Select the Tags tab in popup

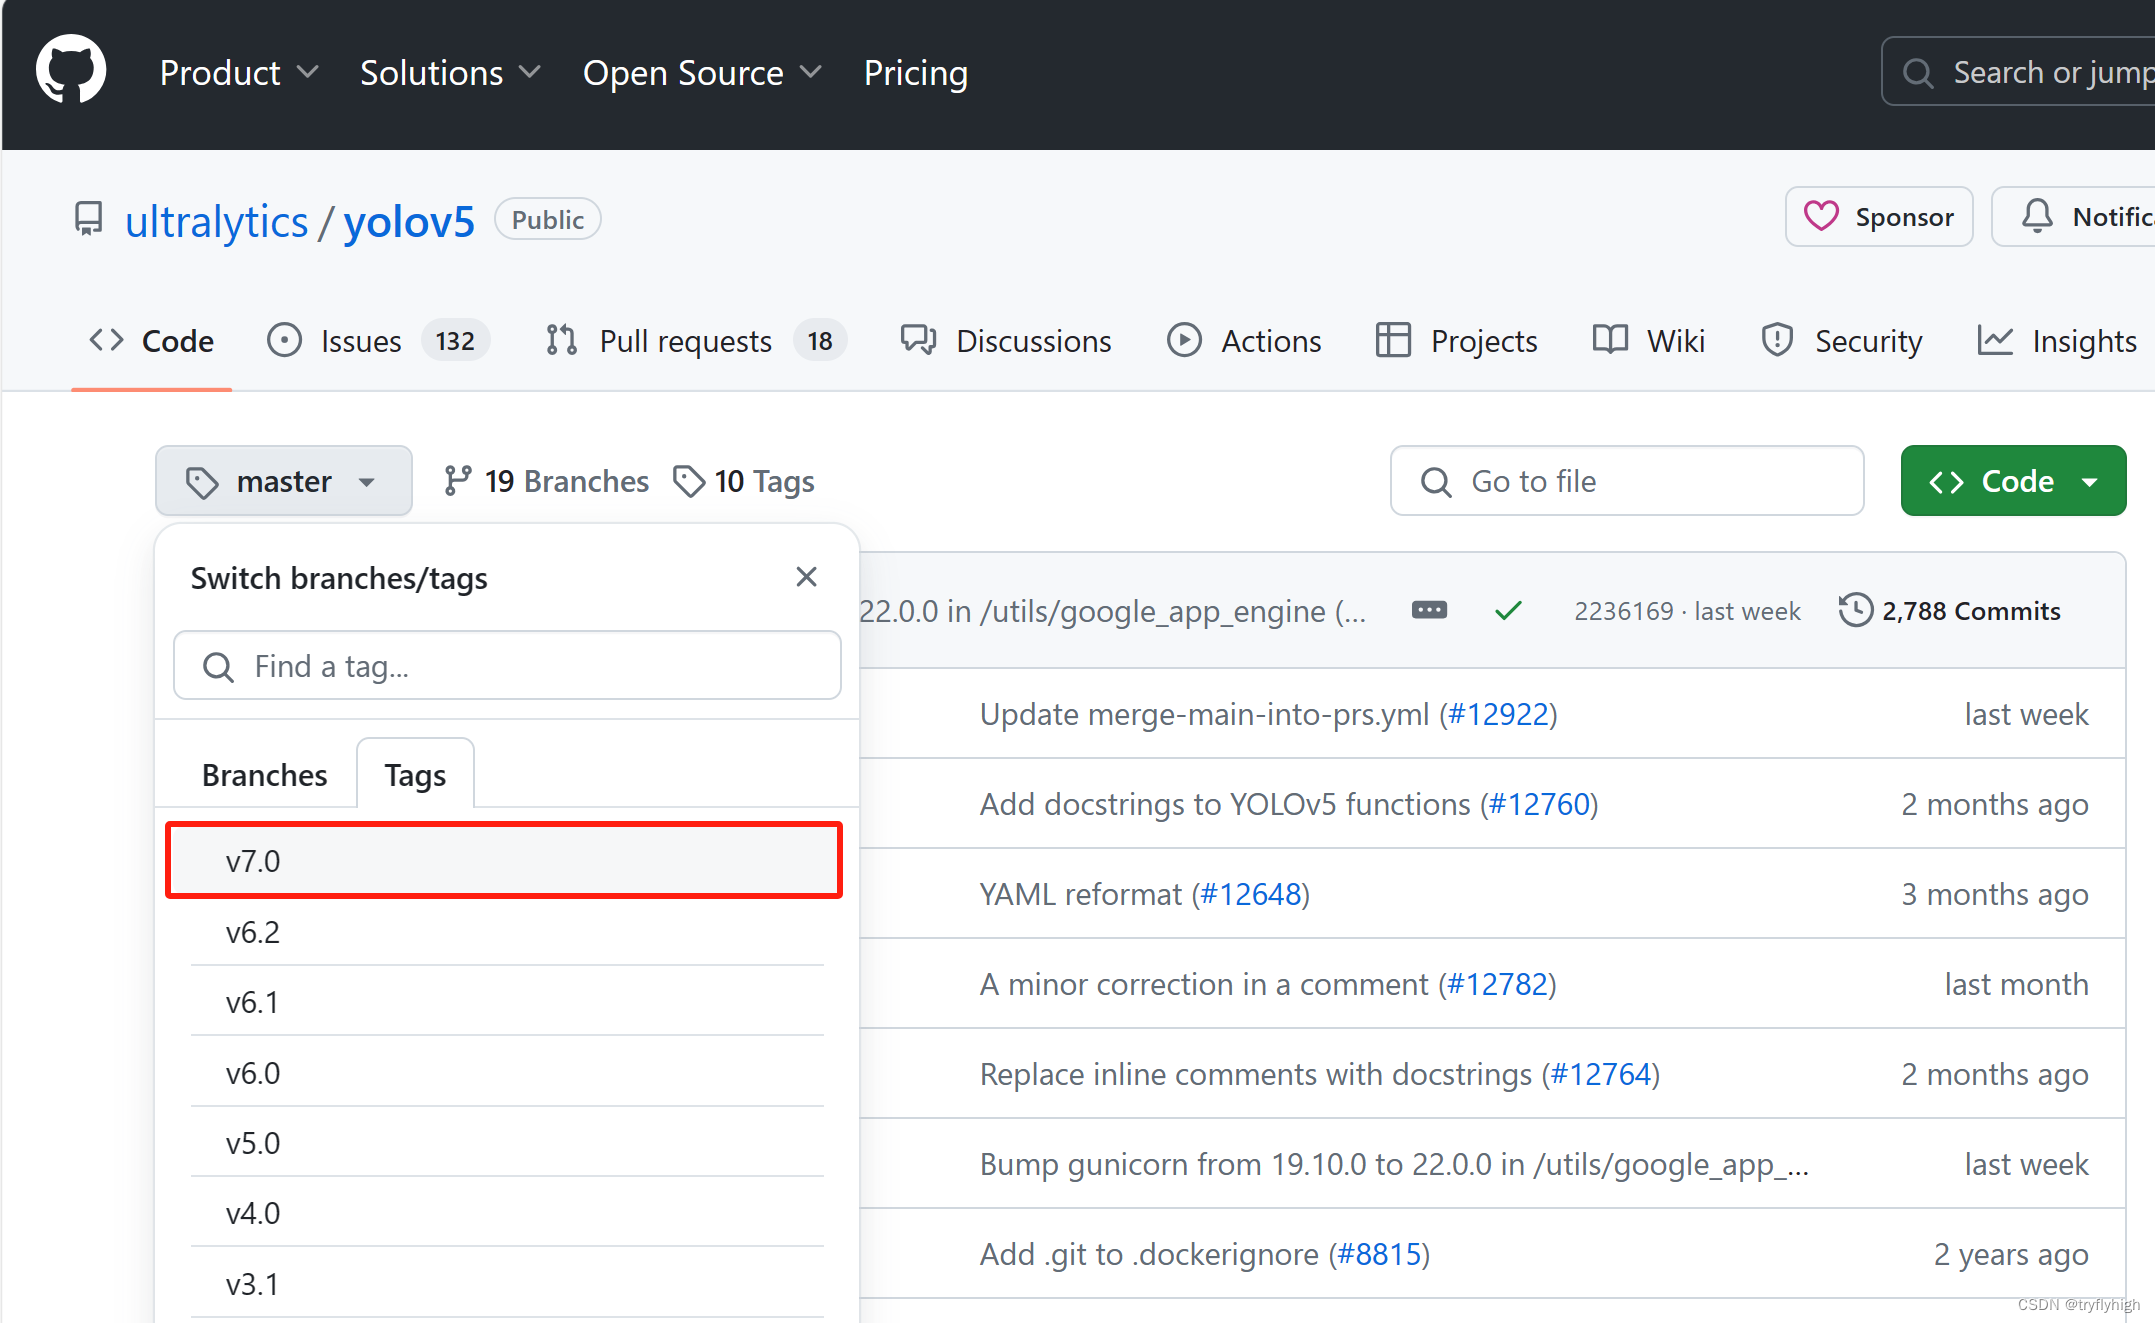(415, 774)
